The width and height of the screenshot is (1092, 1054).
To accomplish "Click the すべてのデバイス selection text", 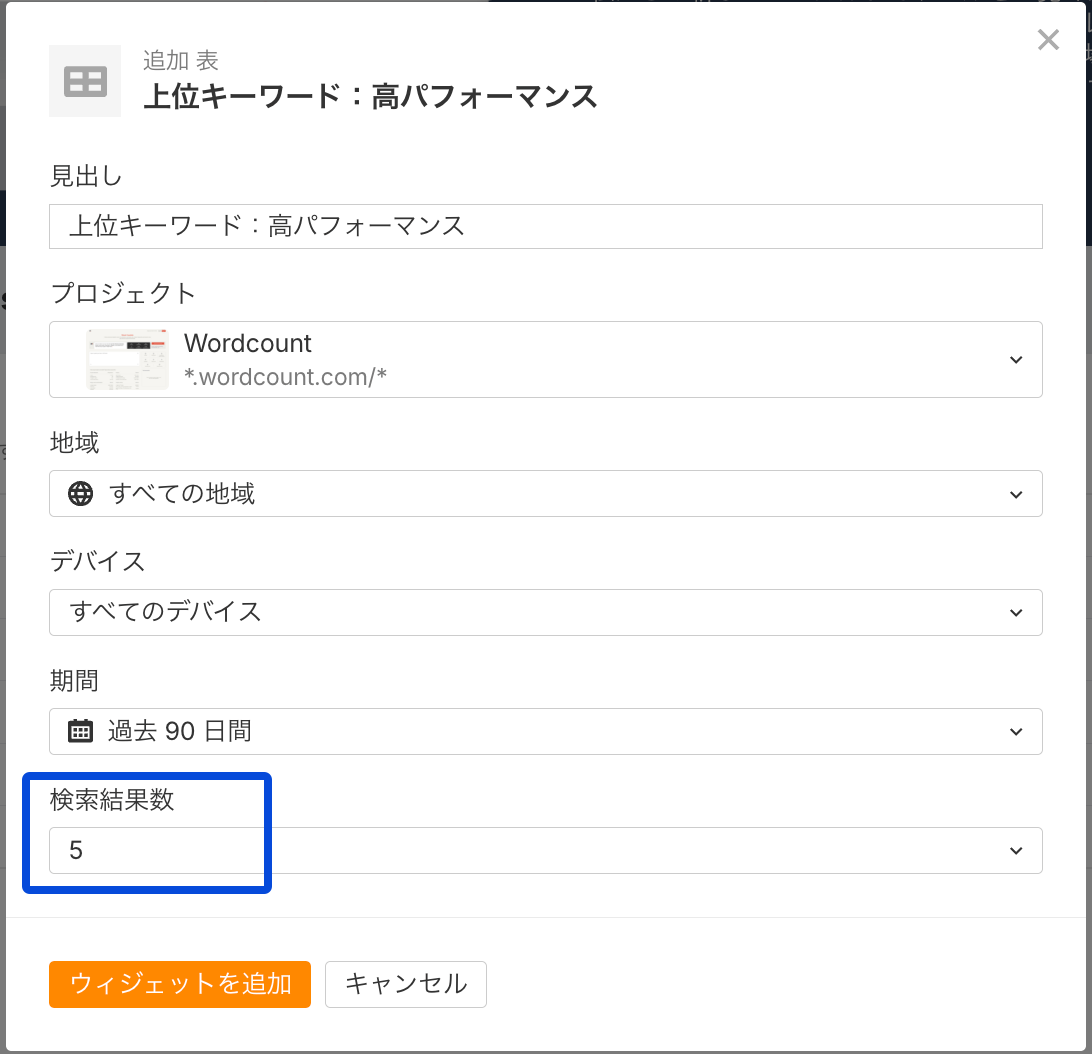I will (x=165, y=612).
